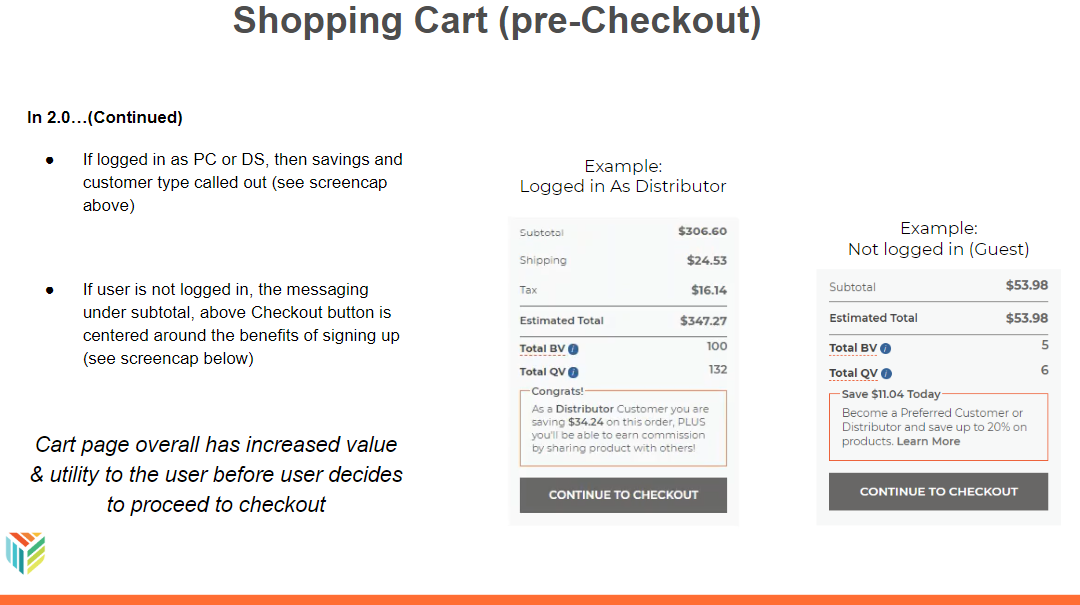Viewport: 1080px width, 605px height.
Task: Click the $24.53 Shipping amount
Action: click(708, 261)
